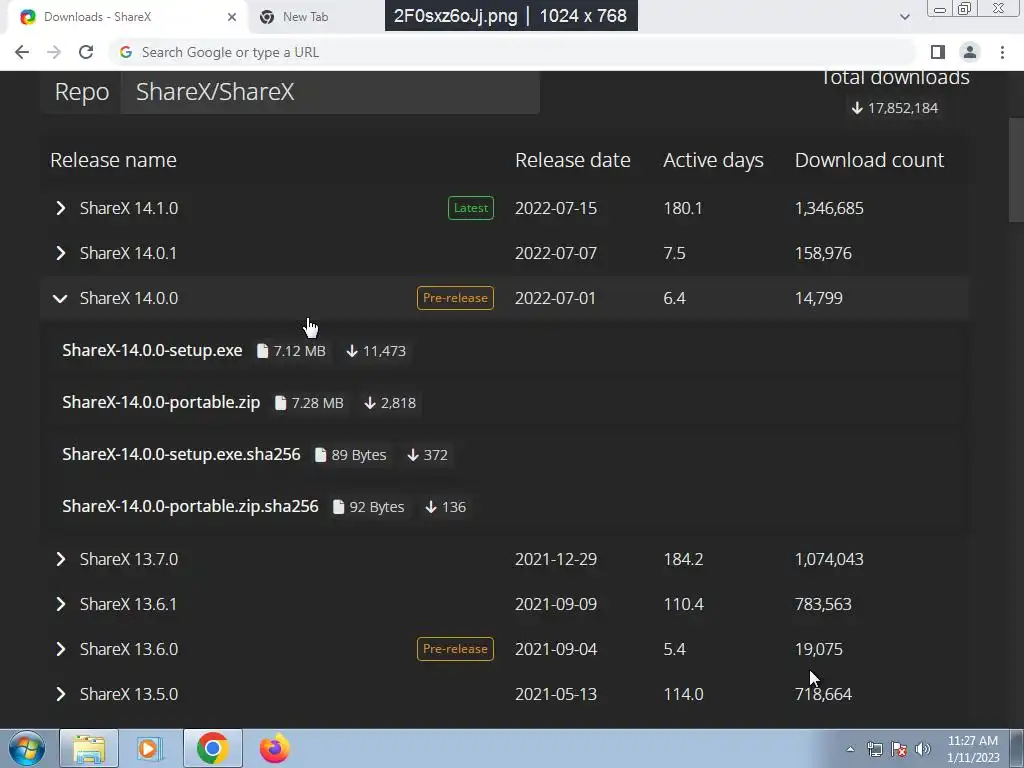Click the page vertical scrollbar thumb
The height and width of the screenshot is (768, 1024).
pyautogui.click(x=1016, y=170)
